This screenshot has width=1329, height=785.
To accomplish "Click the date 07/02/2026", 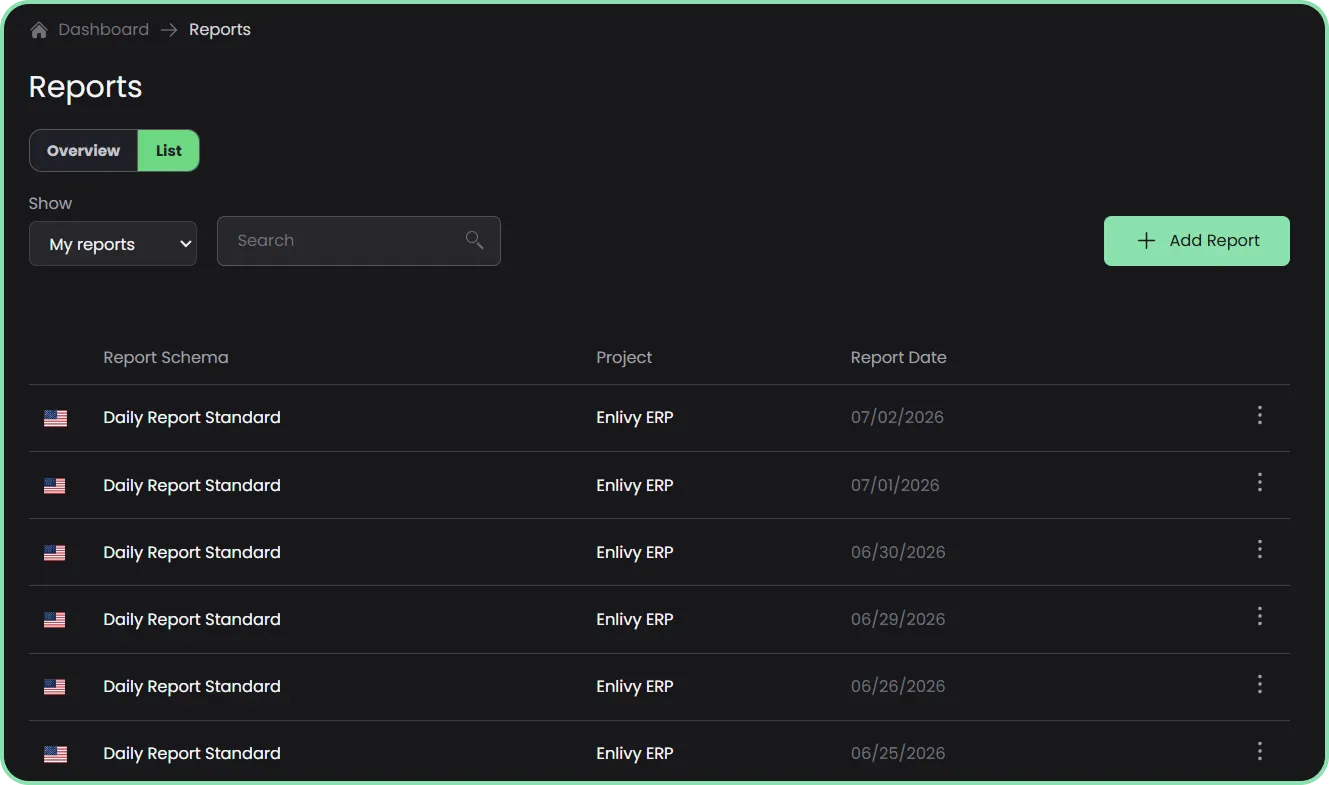I will click(x=897, y=417).
